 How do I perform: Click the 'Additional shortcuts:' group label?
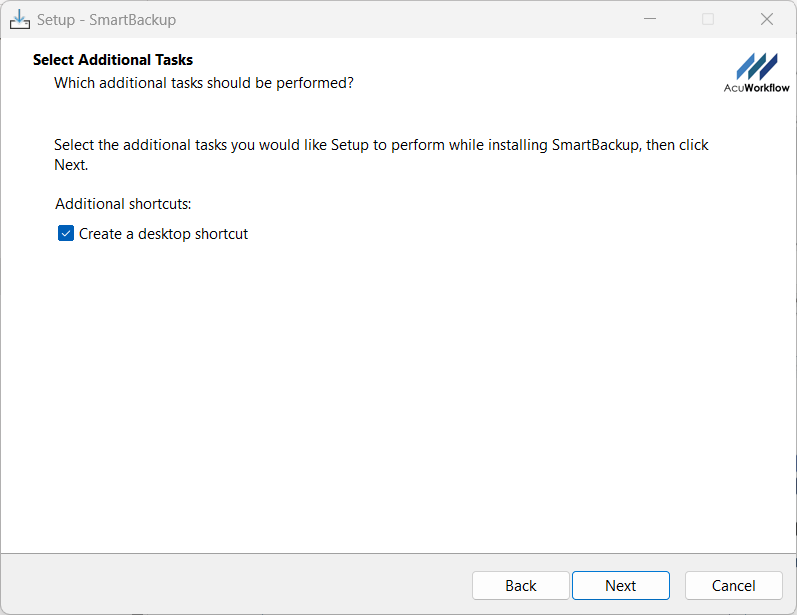coord(123,204)
